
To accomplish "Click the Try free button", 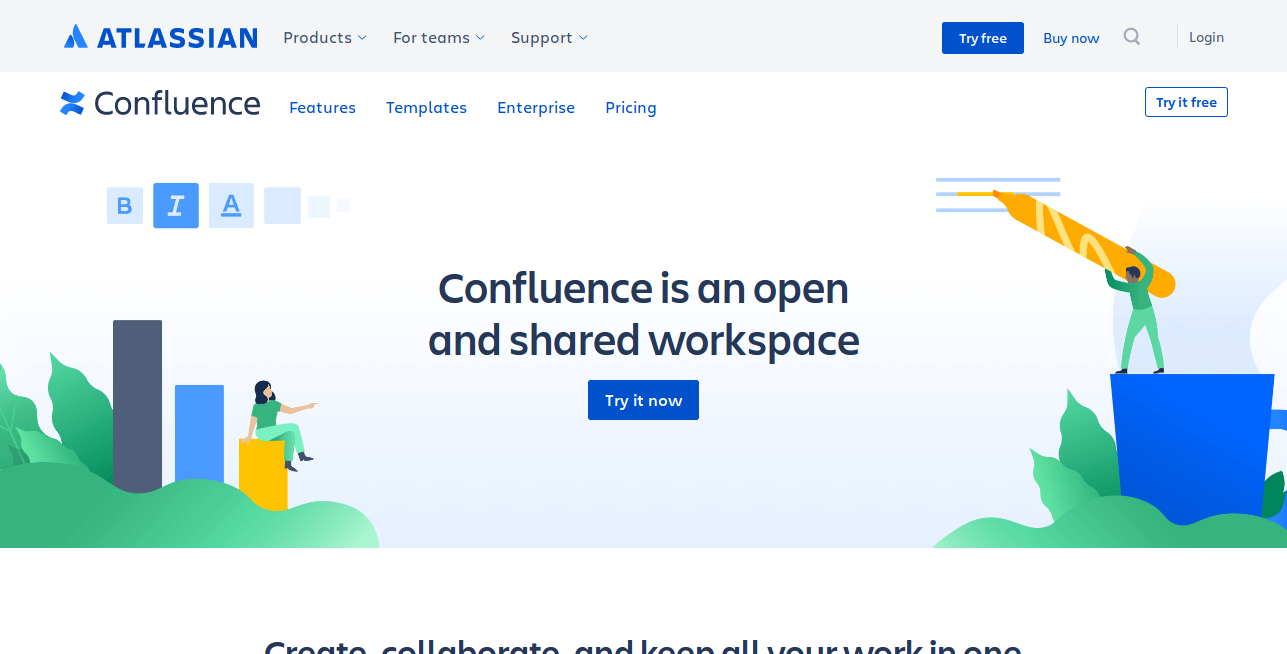I will point(982,38).
